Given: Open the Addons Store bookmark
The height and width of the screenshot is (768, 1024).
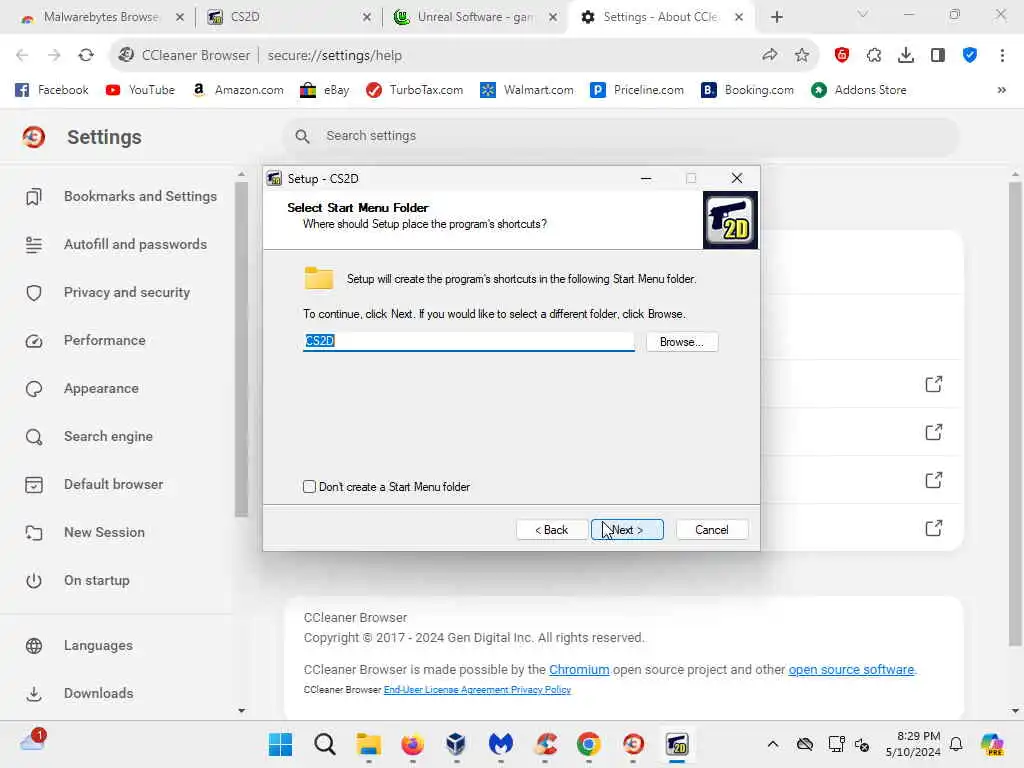Looking at the screenshot, I should click(858, 90).
